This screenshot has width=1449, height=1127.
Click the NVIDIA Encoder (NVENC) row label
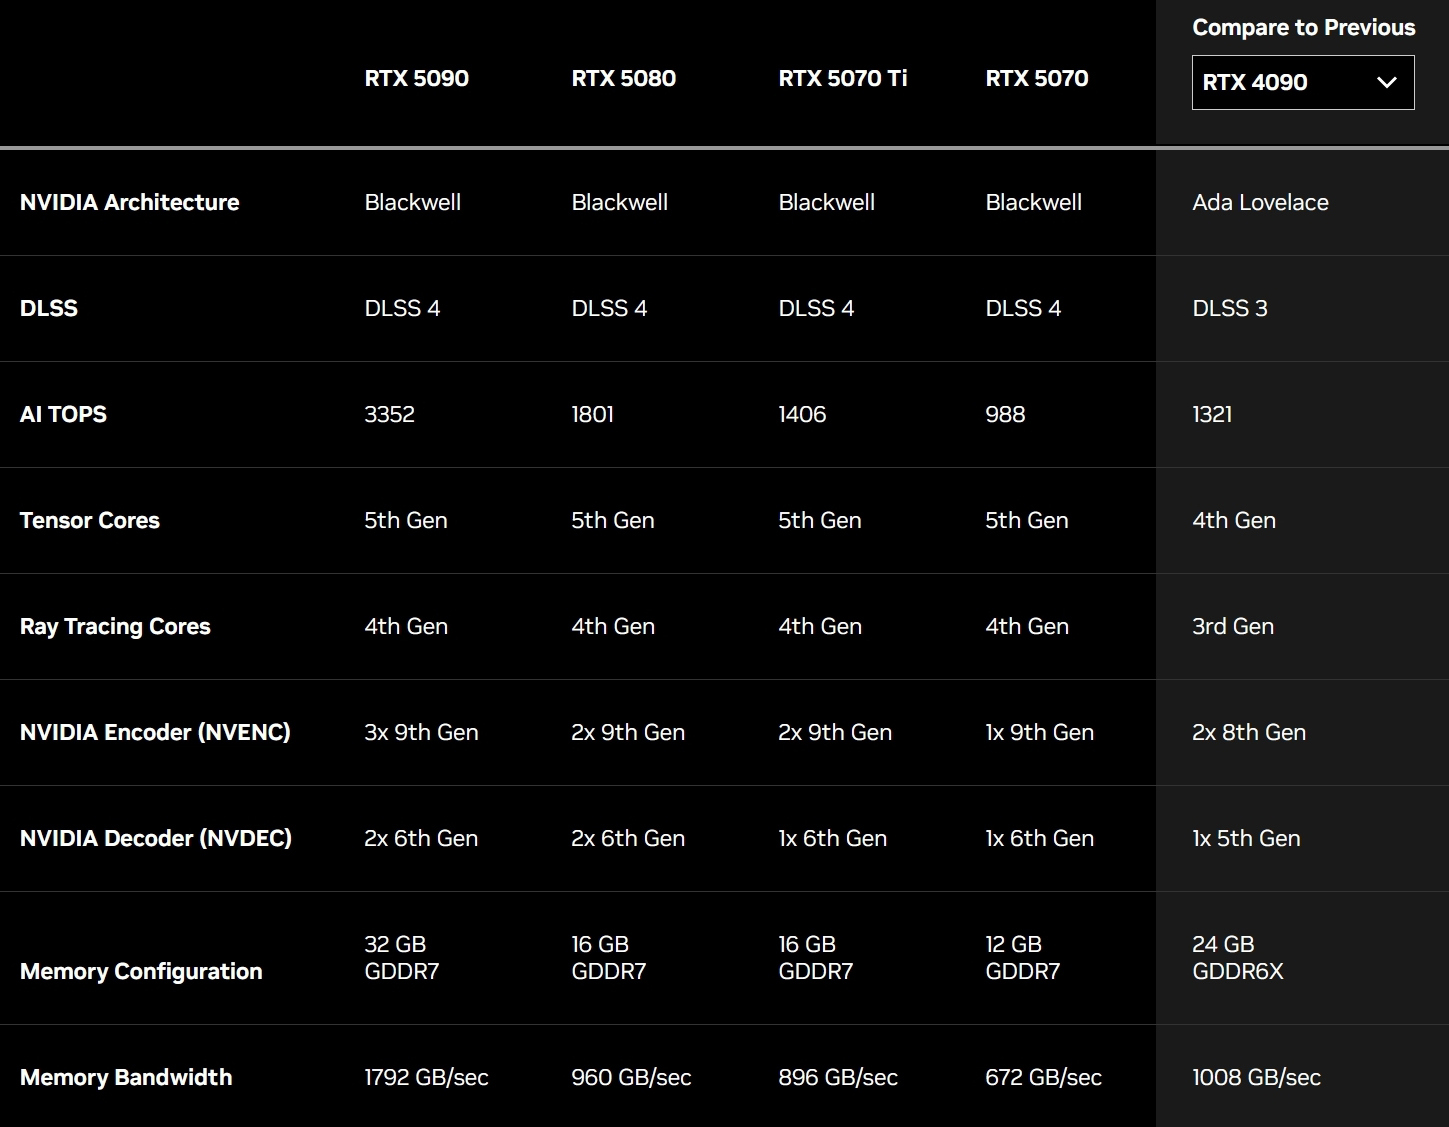[x=155, y=732]
